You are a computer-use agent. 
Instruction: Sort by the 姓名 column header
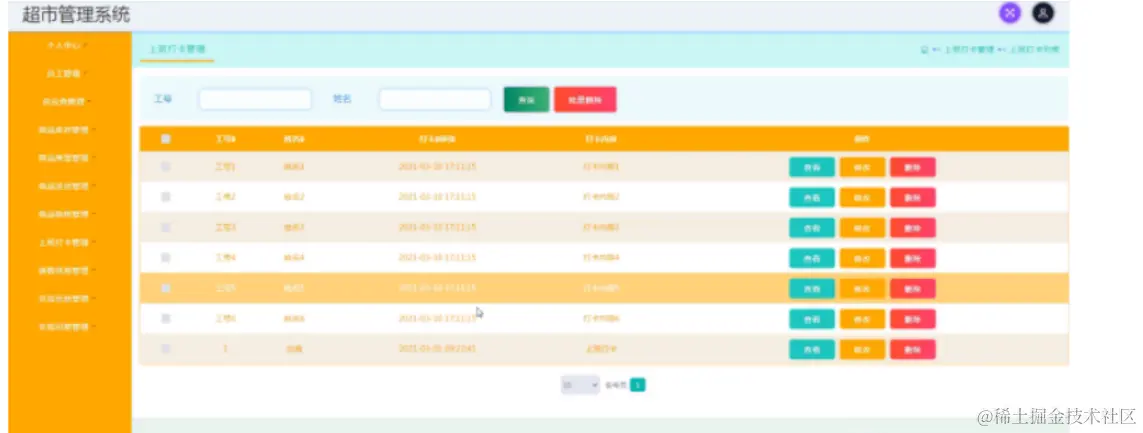tap(294, 139)
